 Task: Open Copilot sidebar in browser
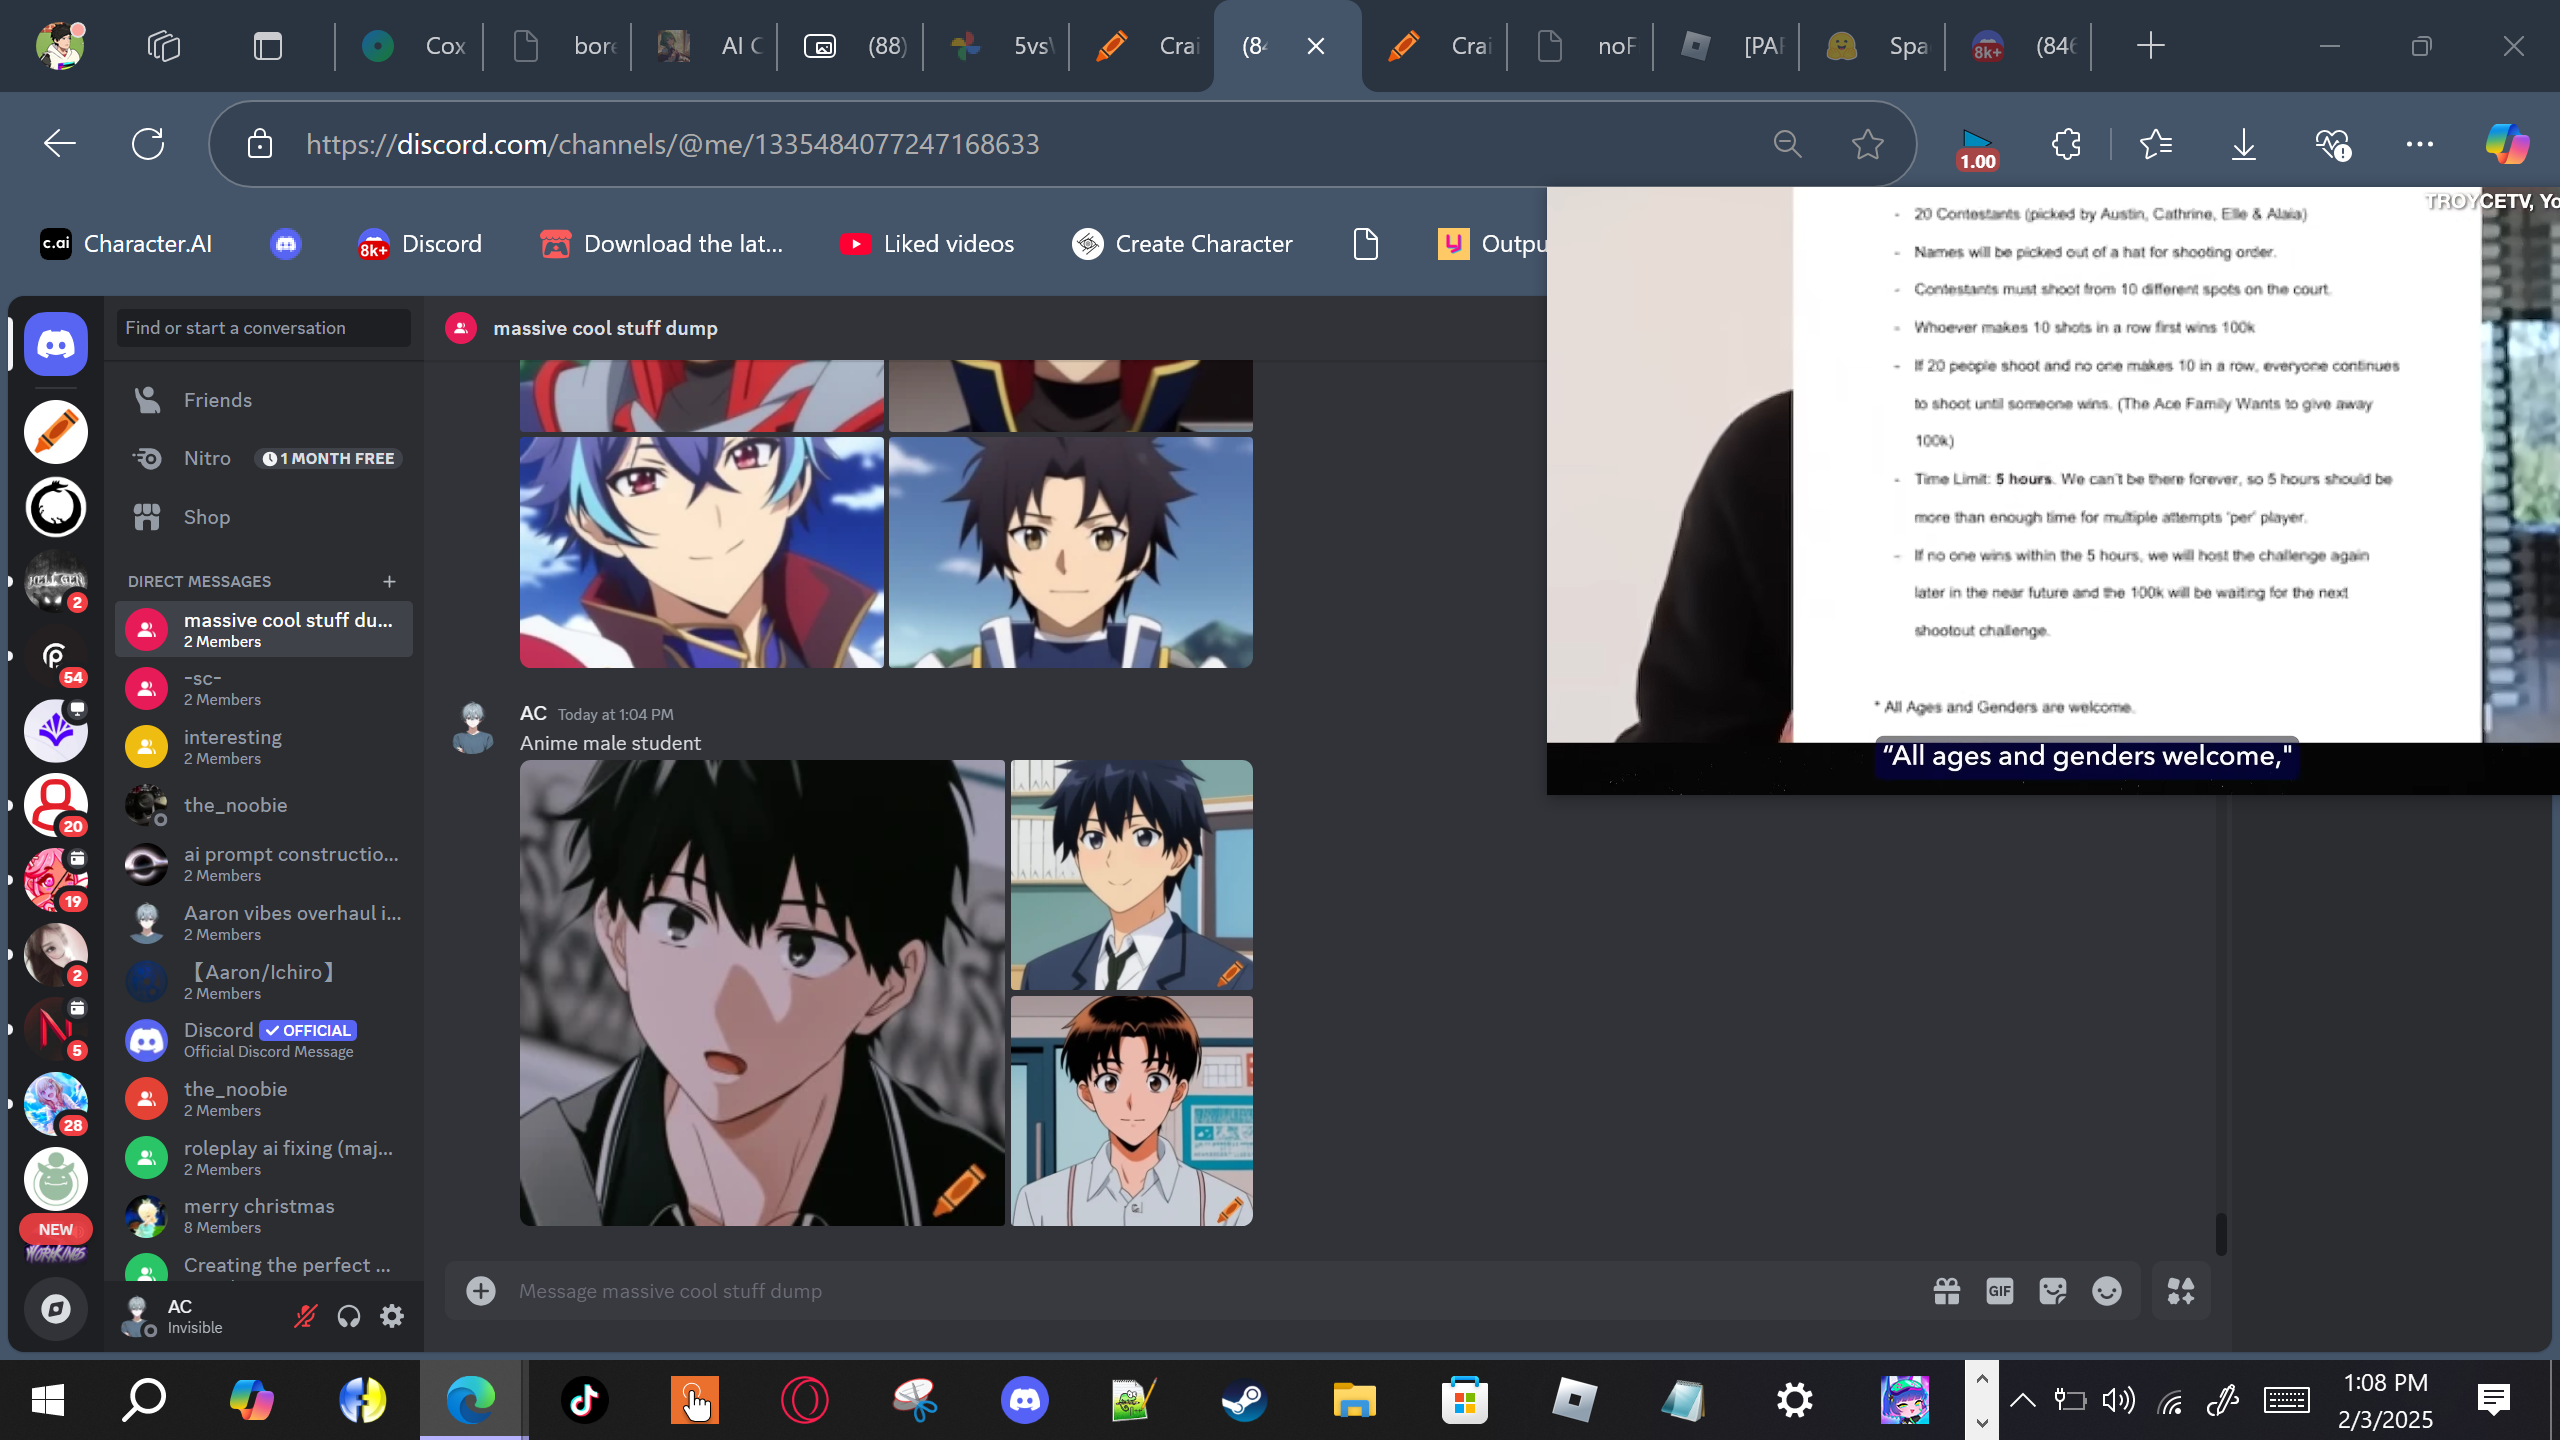pyautogui.click(x=2507, y=144)
